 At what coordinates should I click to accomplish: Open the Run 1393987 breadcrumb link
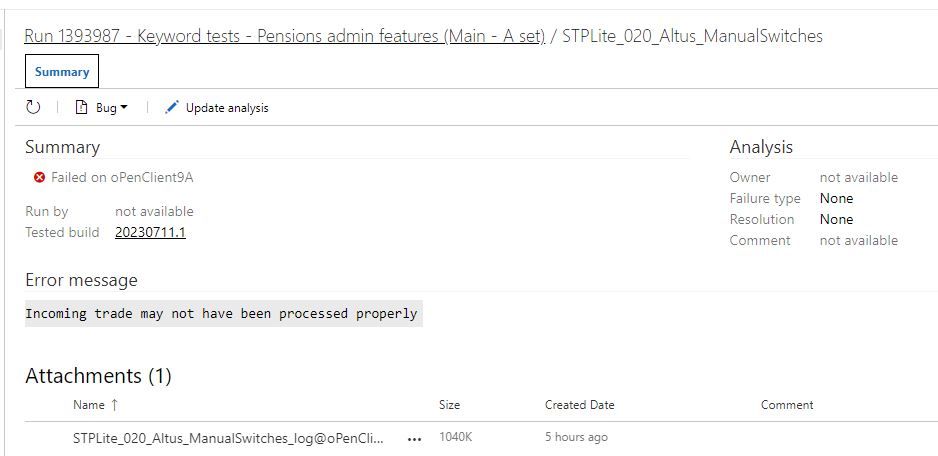(284, 36)
